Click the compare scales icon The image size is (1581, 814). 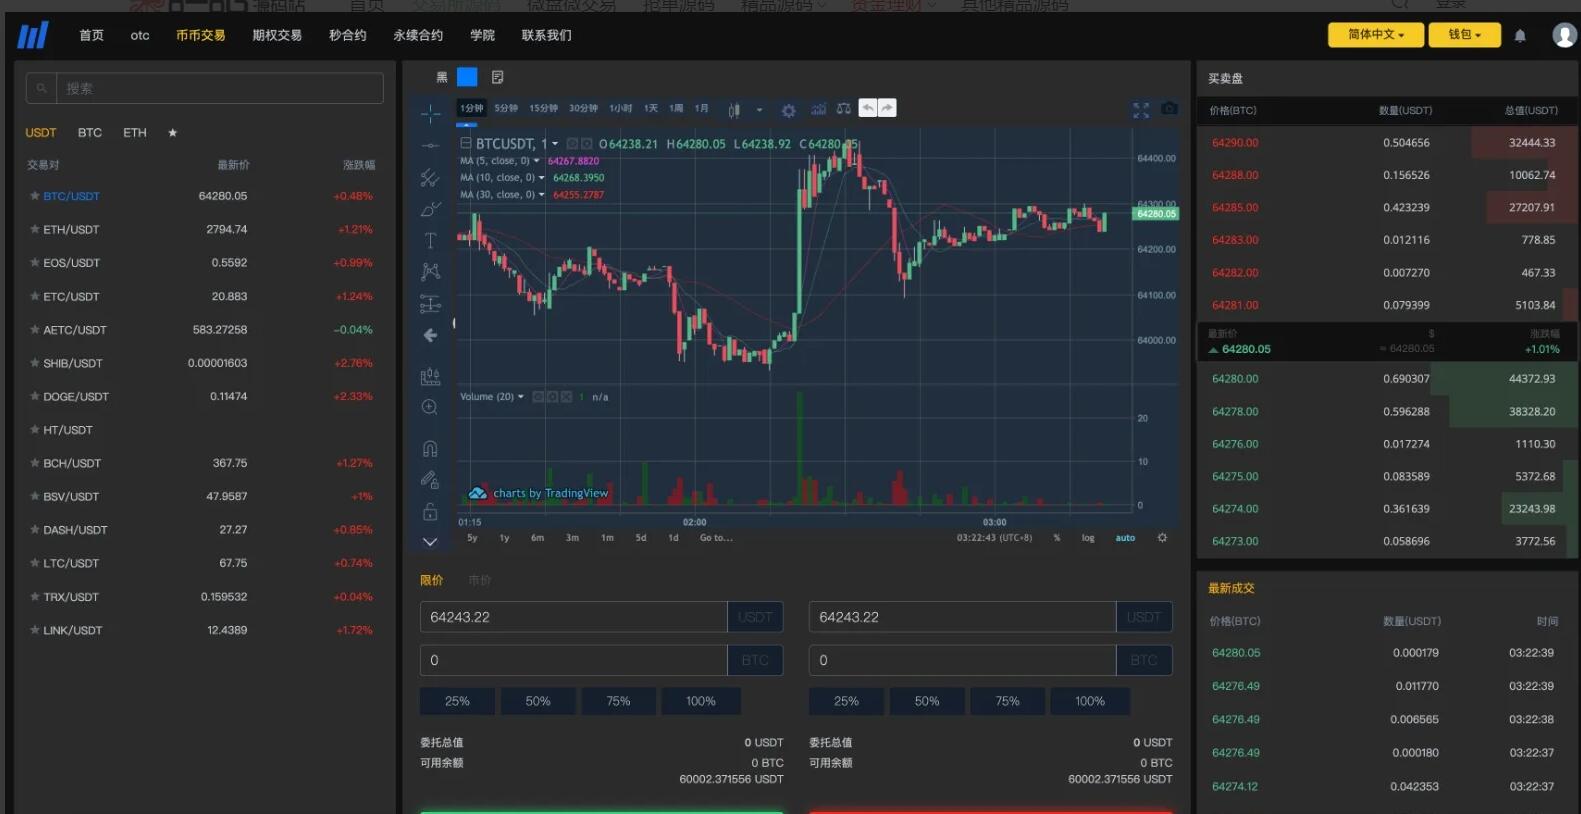point(844,109)
